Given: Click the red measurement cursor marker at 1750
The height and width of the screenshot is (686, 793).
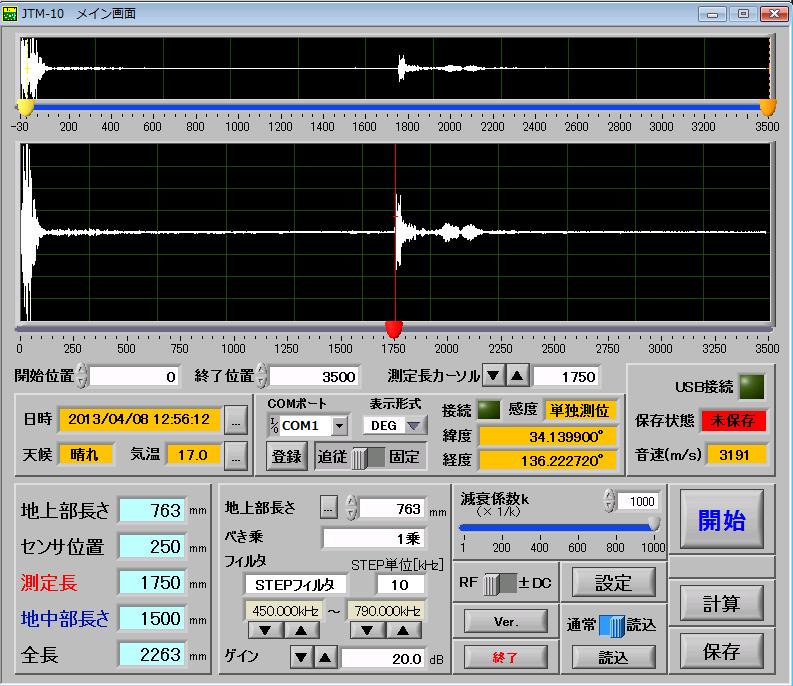Looking at the screenshot, I should 394,329.
